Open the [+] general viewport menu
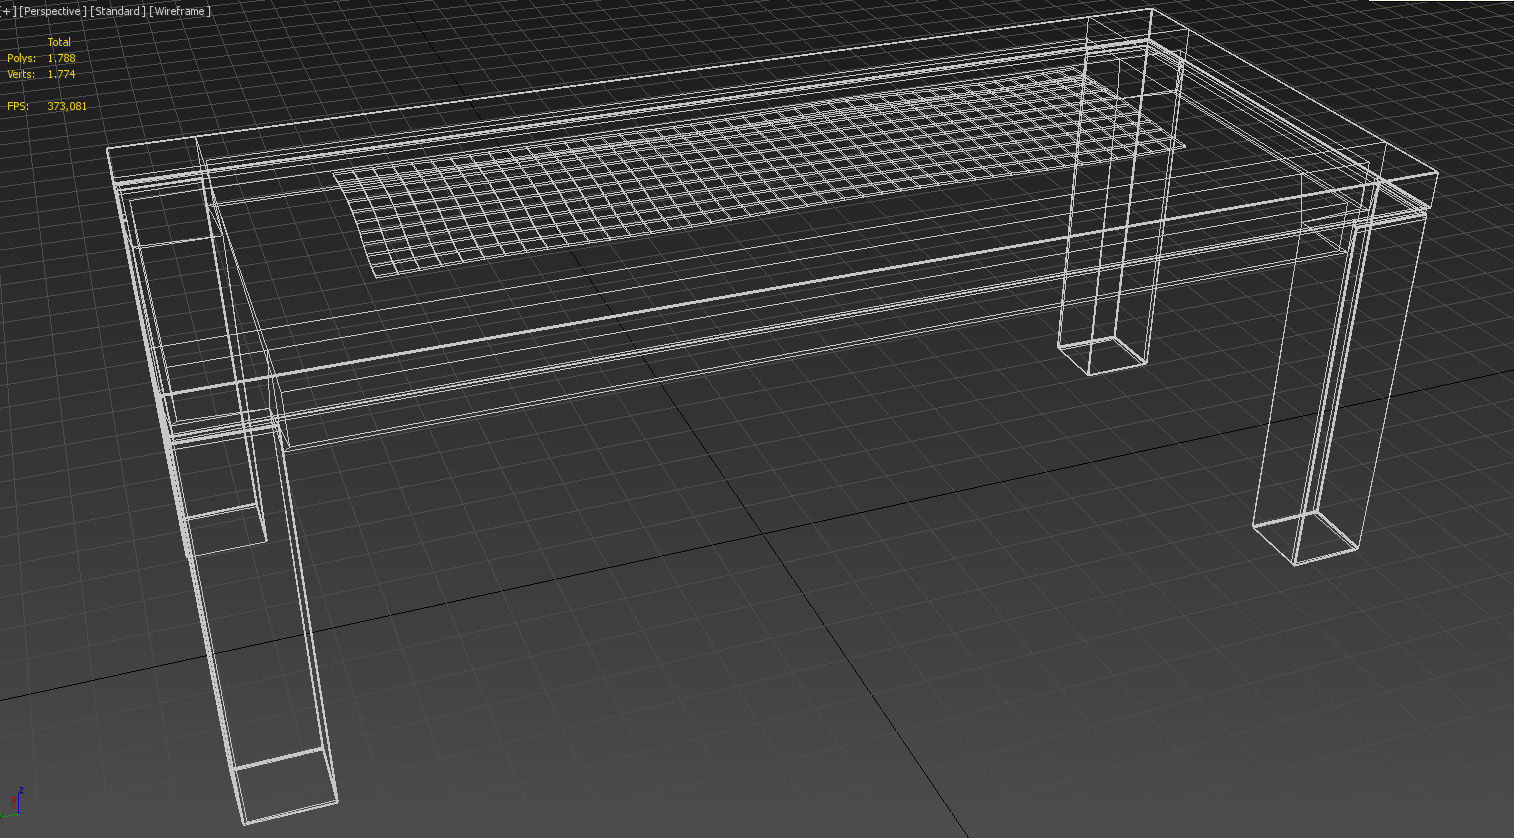 pyautogui.click(x=6, y=11)
